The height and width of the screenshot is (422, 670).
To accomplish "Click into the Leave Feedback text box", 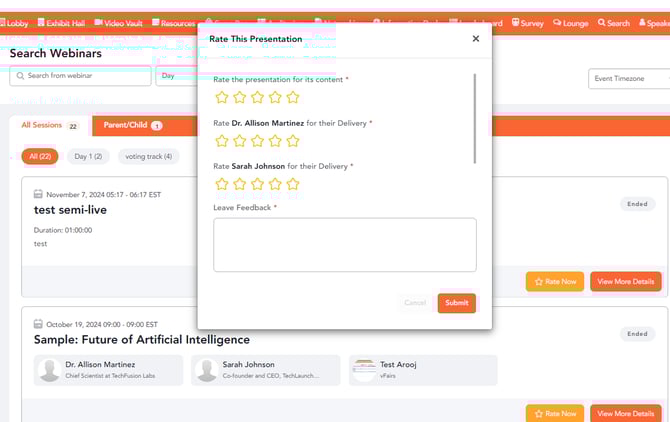I will coord(344,244).
